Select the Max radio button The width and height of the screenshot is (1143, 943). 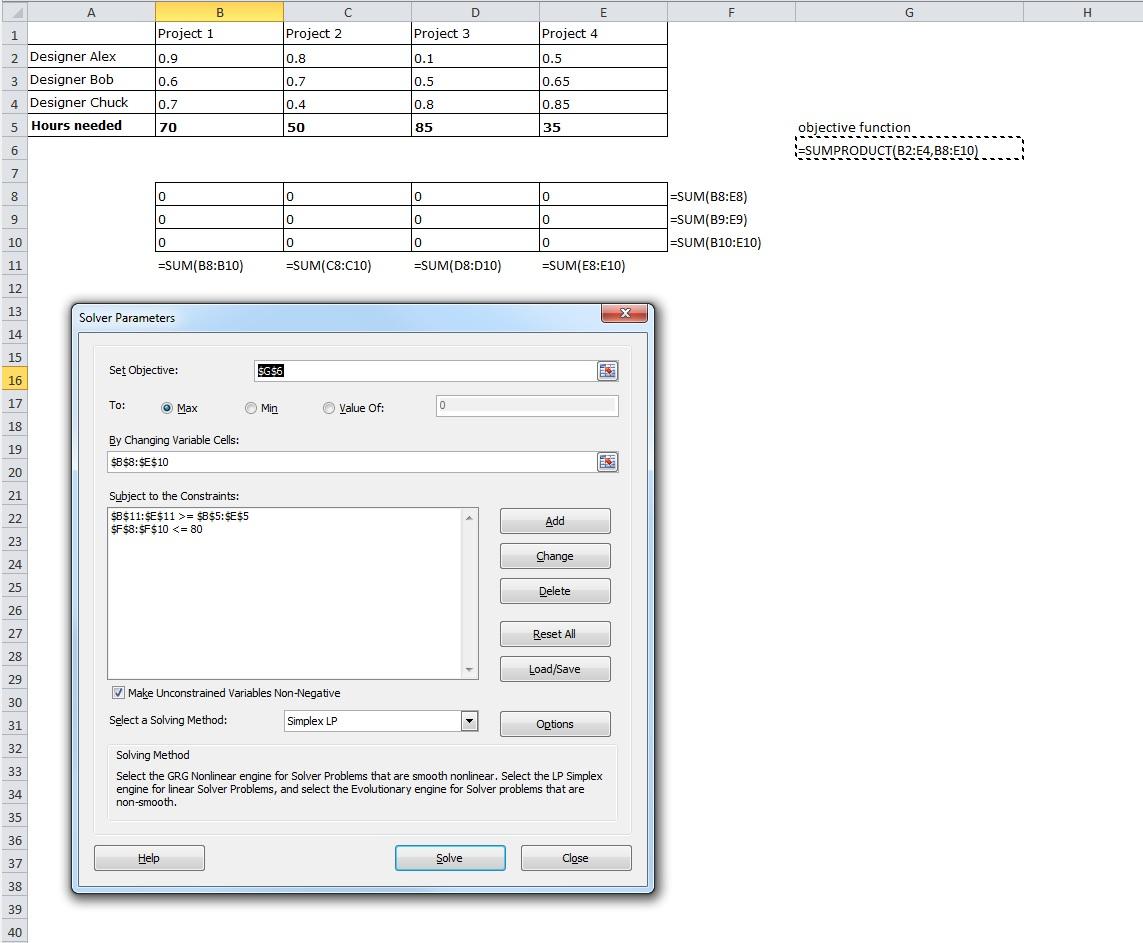(x=167, y=408)
